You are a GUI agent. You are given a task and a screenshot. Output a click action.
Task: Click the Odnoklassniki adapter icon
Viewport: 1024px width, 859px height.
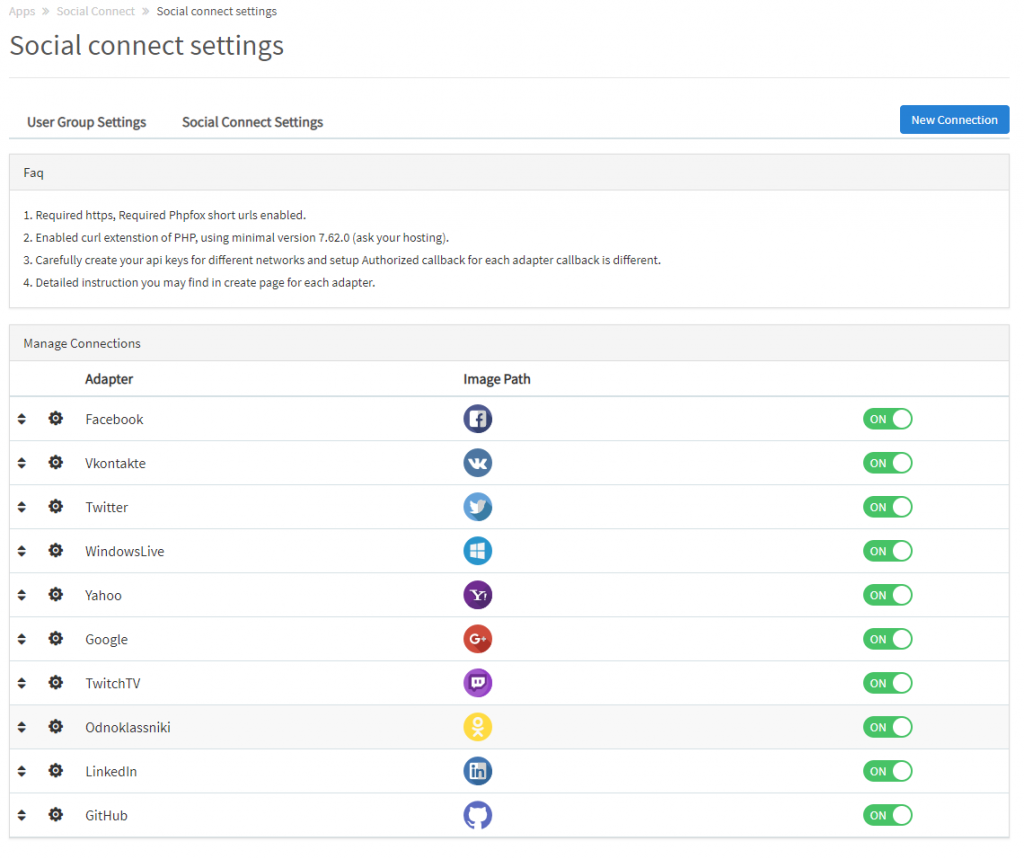[477, 727]
